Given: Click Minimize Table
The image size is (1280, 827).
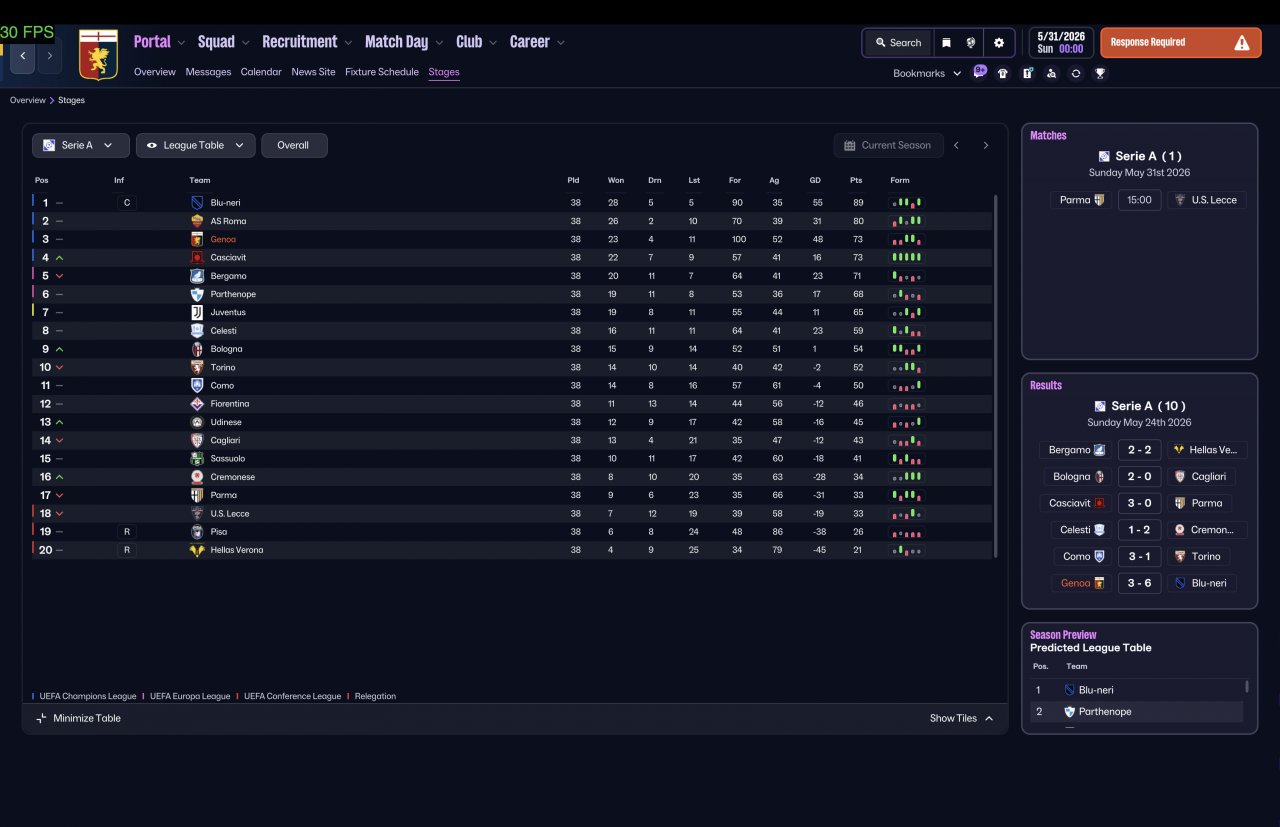Looking at the screenshot, I should point(78,718).
